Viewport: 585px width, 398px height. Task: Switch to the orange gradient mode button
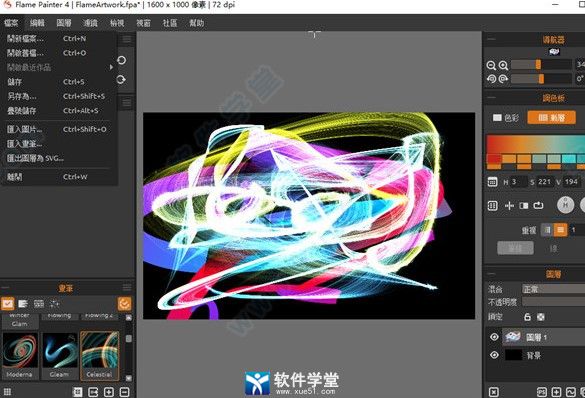click(551, 118)
